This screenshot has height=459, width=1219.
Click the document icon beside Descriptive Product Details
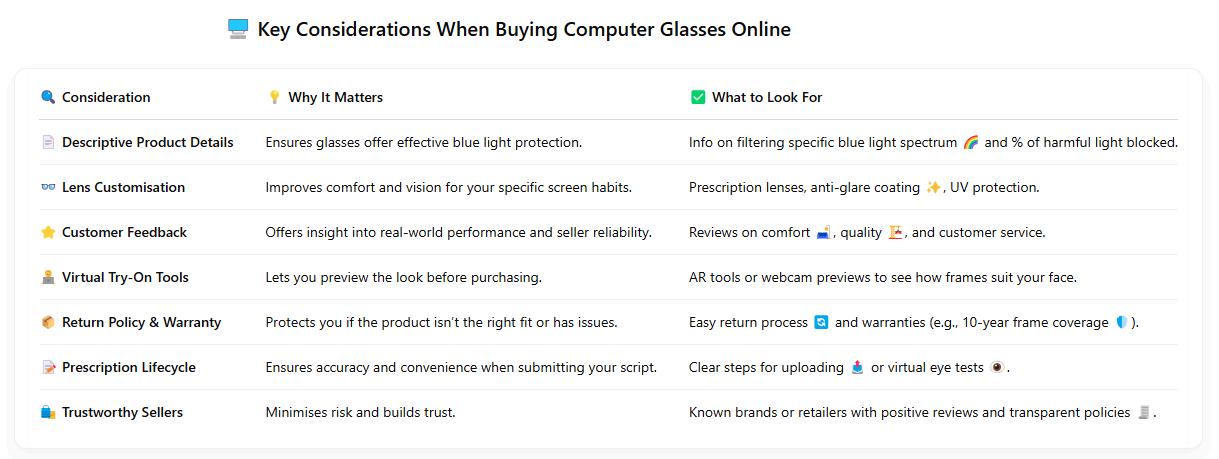(x=48, y=142)
